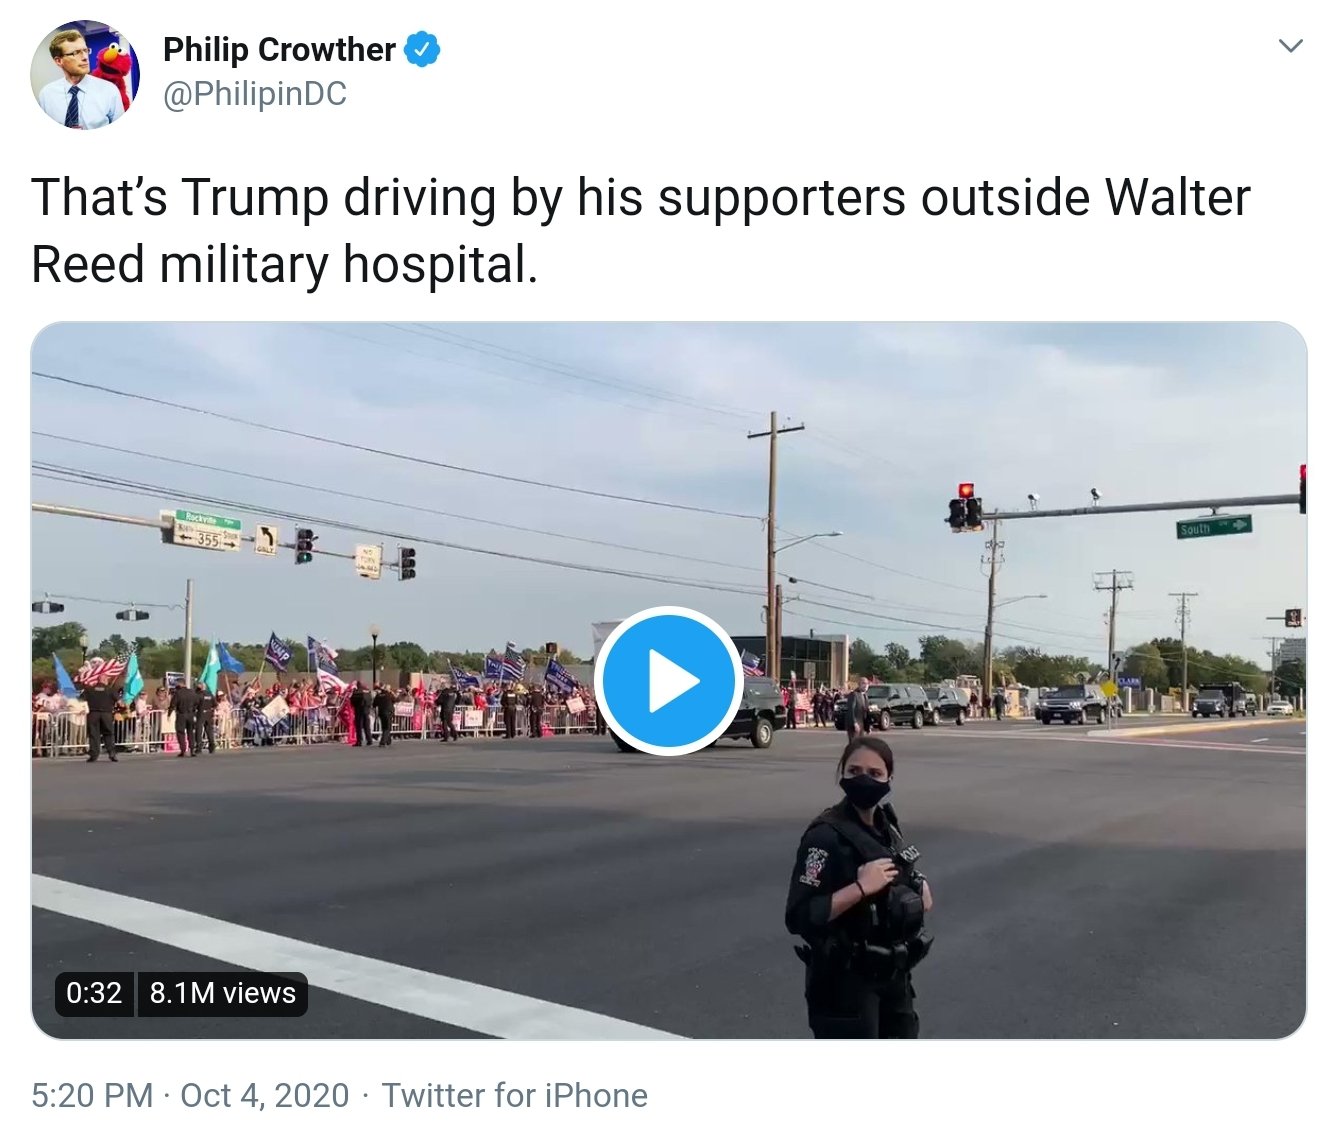This screenshot has width=1340, height=1140.
Task: Open the tweet options chevron menu
Action: [x=1291, y=46]
